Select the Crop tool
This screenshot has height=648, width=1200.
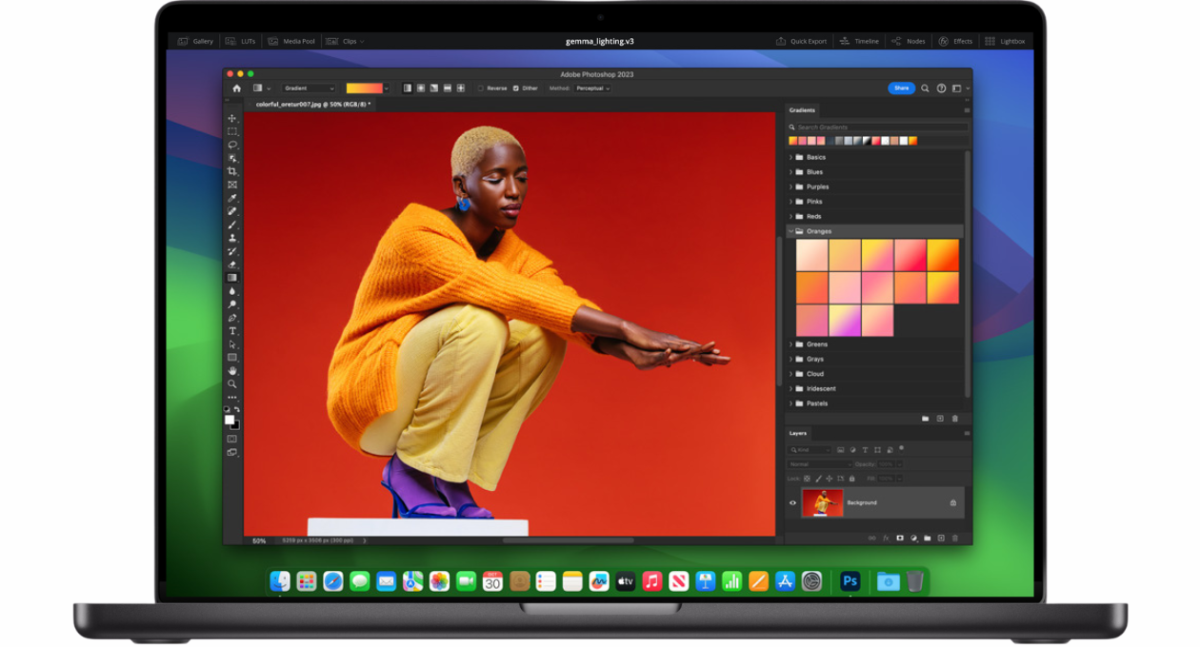click(232, 171)
